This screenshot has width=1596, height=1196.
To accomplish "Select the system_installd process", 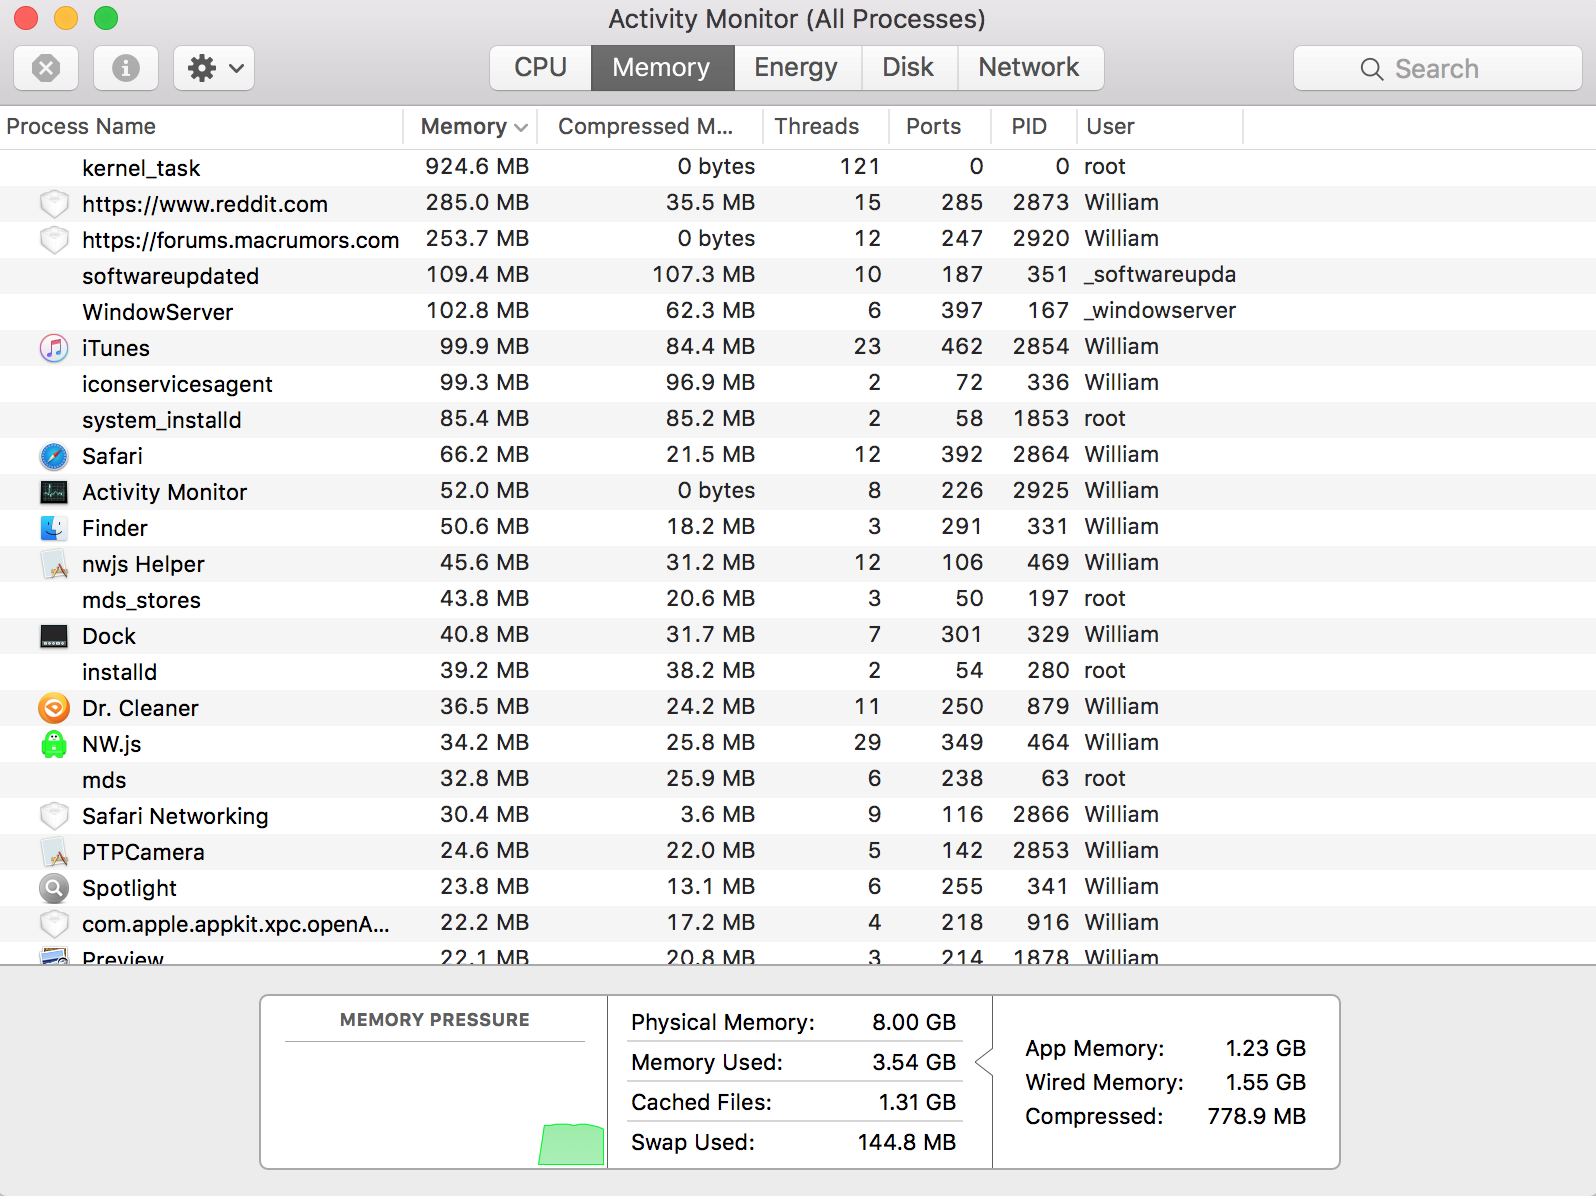I will click(798, 420).
